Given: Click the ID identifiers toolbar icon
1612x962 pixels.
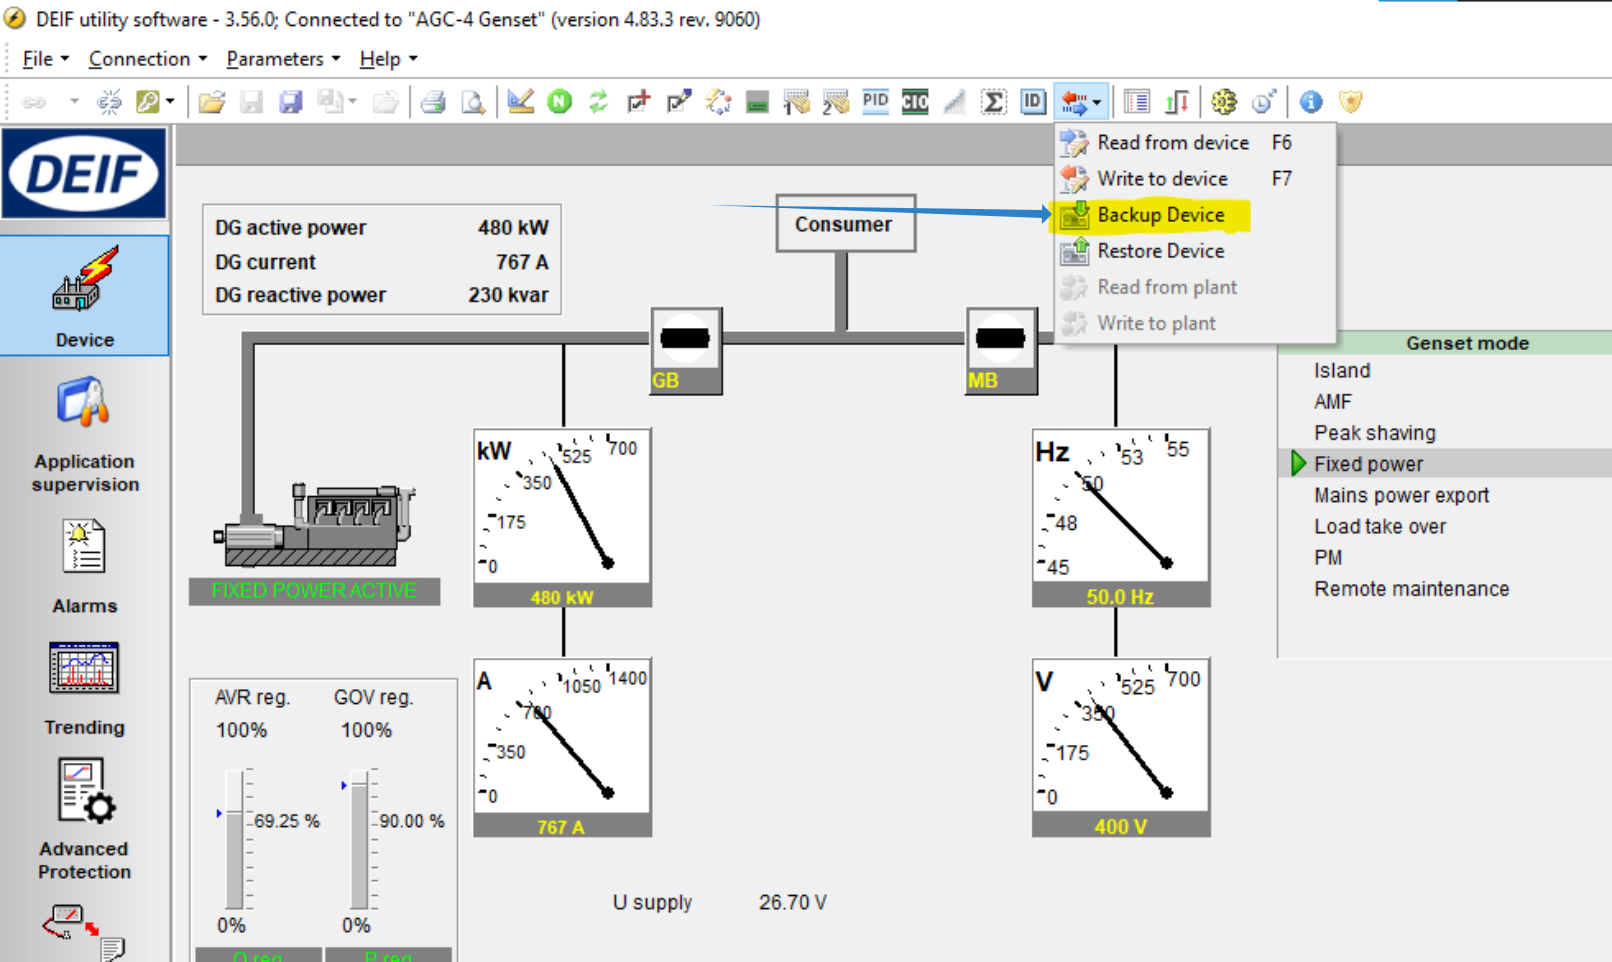Looking at the screenshot, I should tap(1033, 101).
